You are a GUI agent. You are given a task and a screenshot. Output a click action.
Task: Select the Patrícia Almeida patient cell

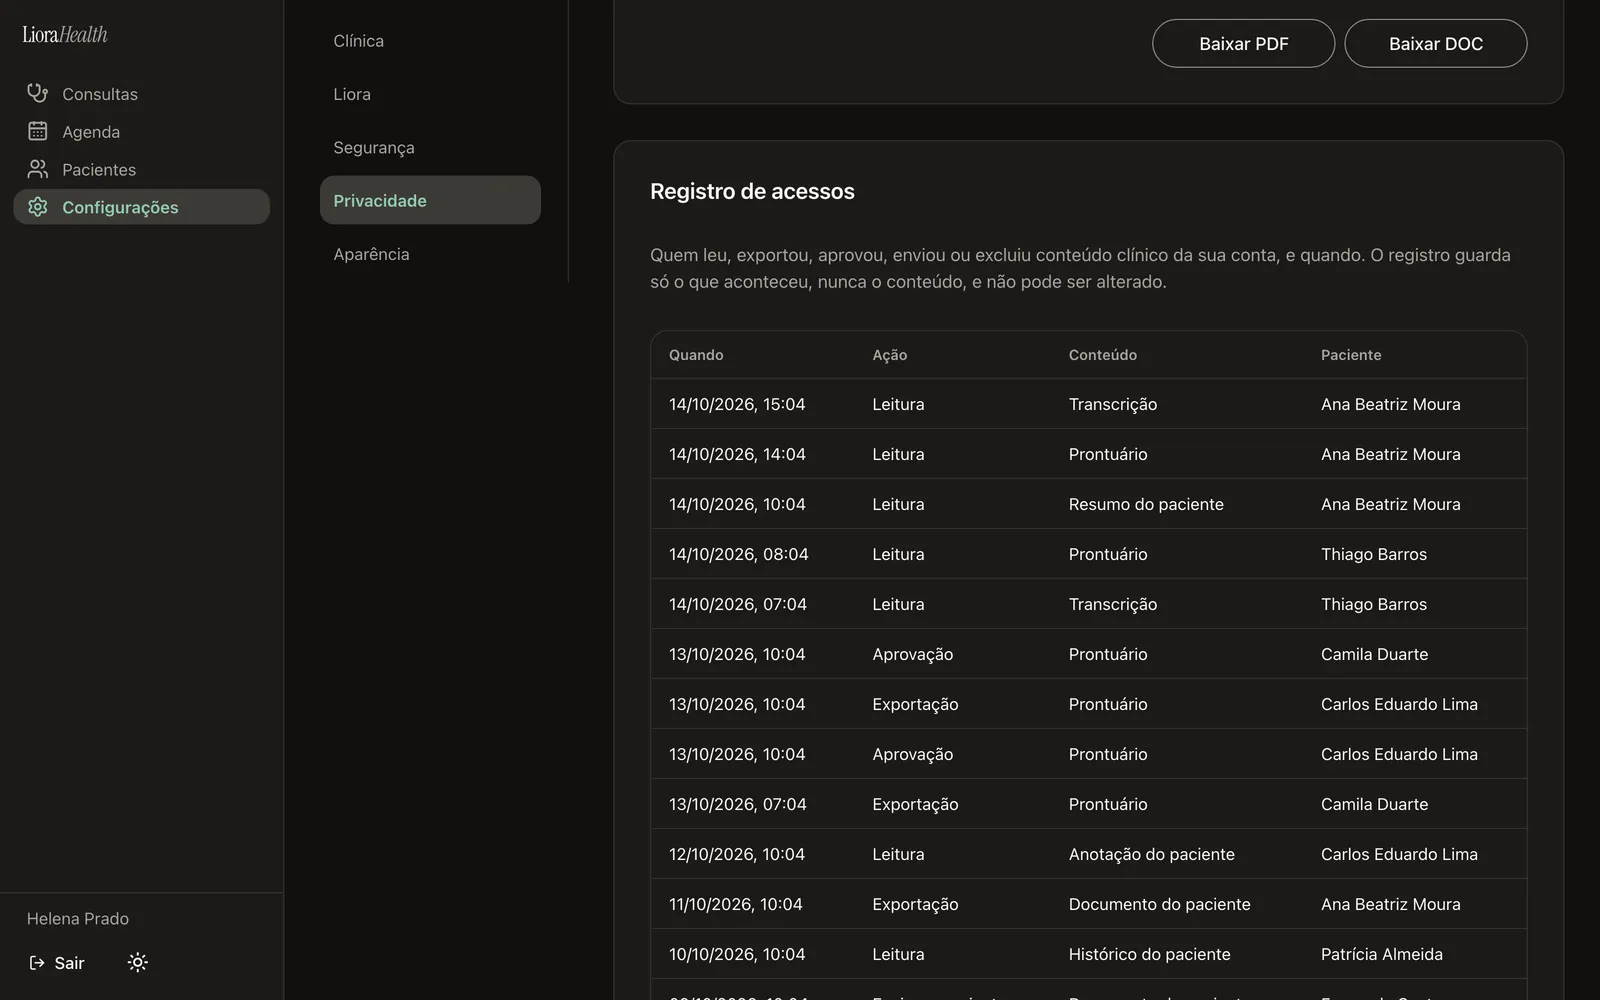(x=1382, y=954)
